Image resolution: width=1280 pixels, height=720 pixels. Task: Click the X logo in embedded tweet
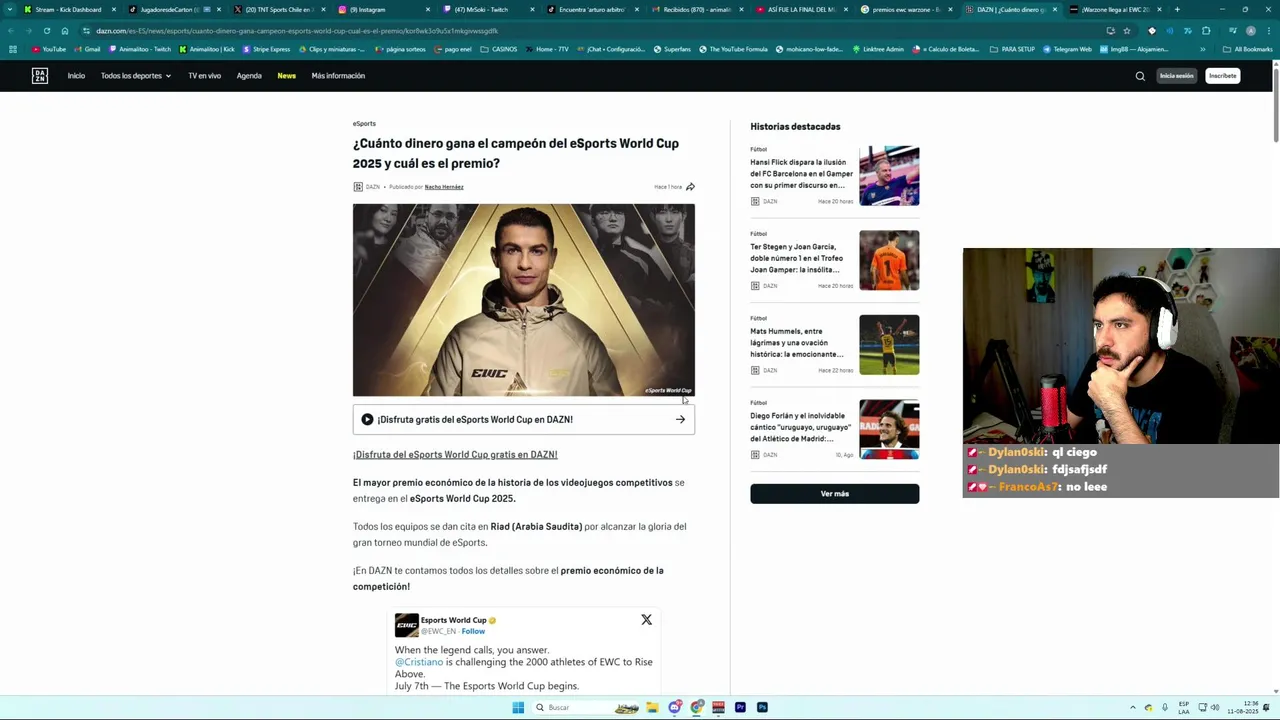646,620
